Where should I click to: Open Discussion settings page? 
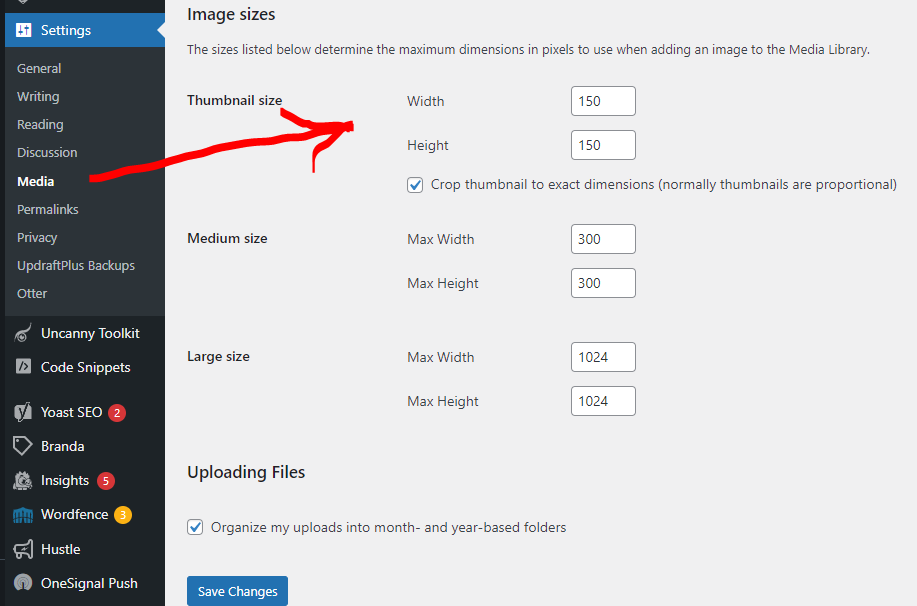[x=47, y=153]
